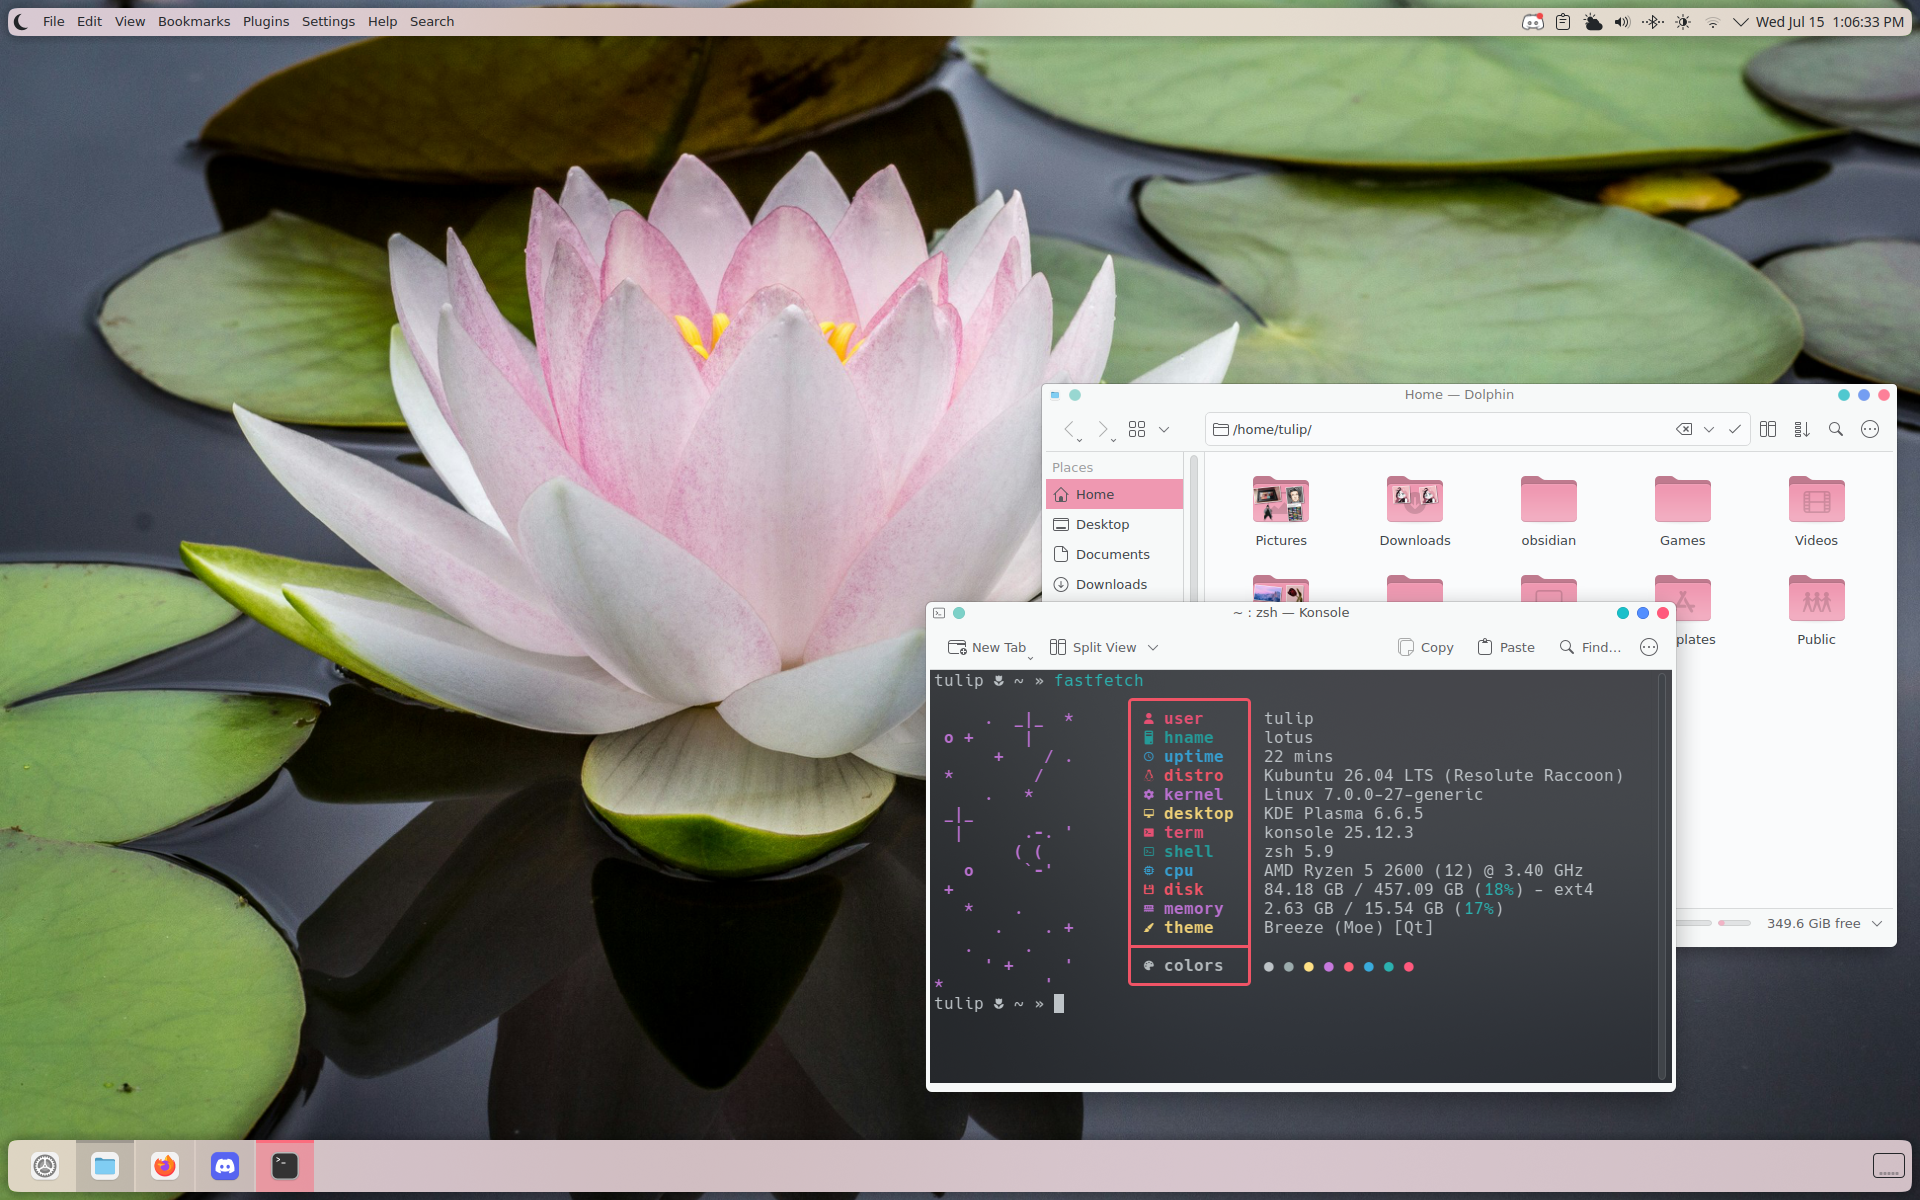Open Discord tray icon
1920x1200 pixels.
point(1533,21)
